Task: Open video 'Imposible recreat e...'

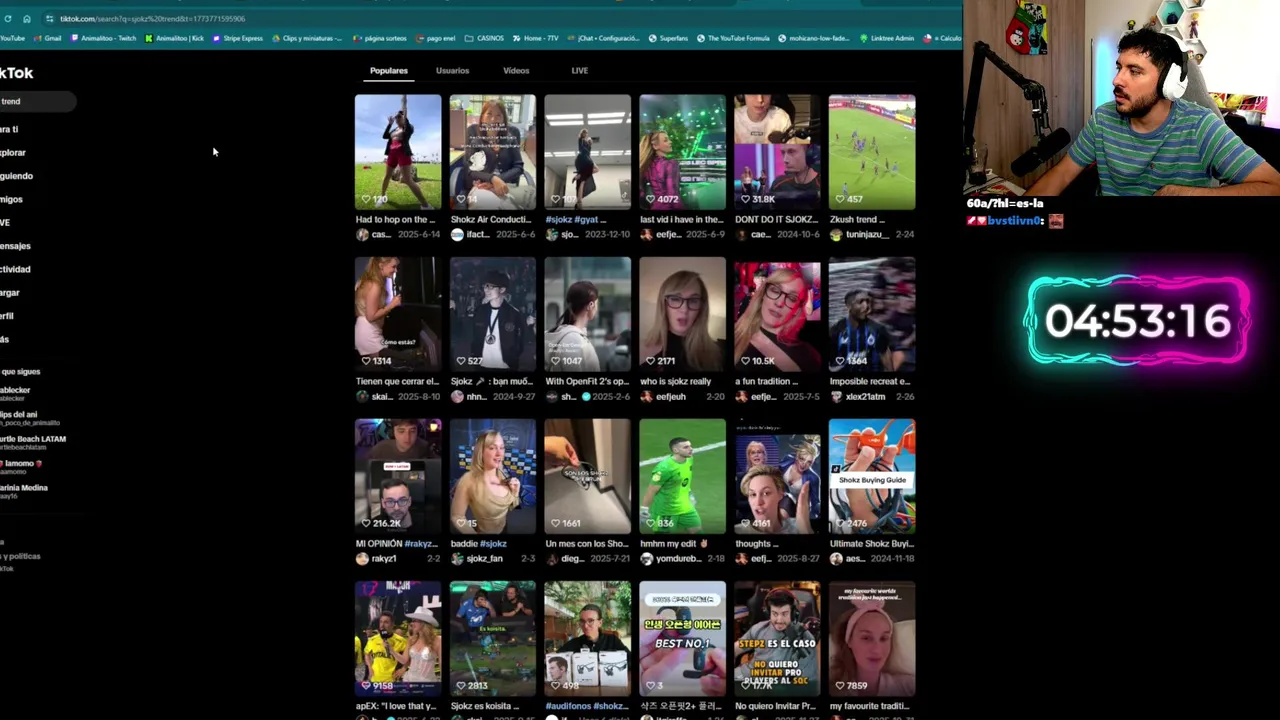Action: coord(871,314)
